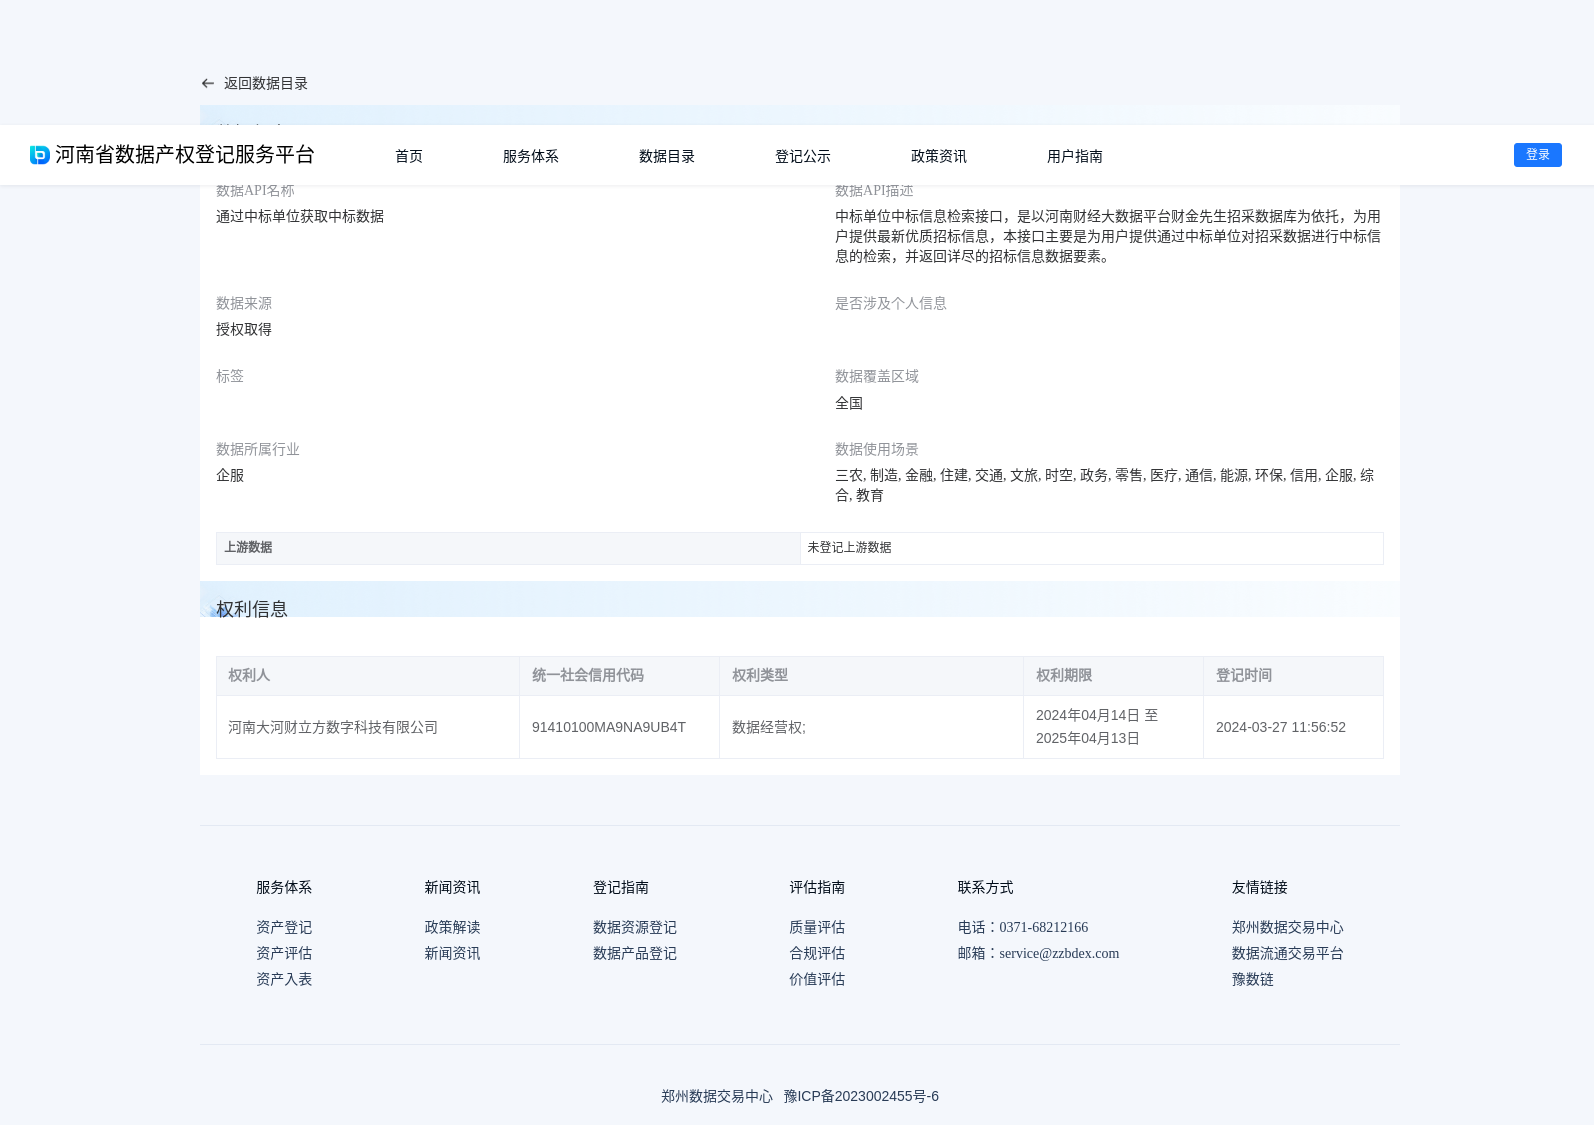Open footer link 资产评估
The width and height of the screenshot is (1594, 1125).
click(284, 954)
